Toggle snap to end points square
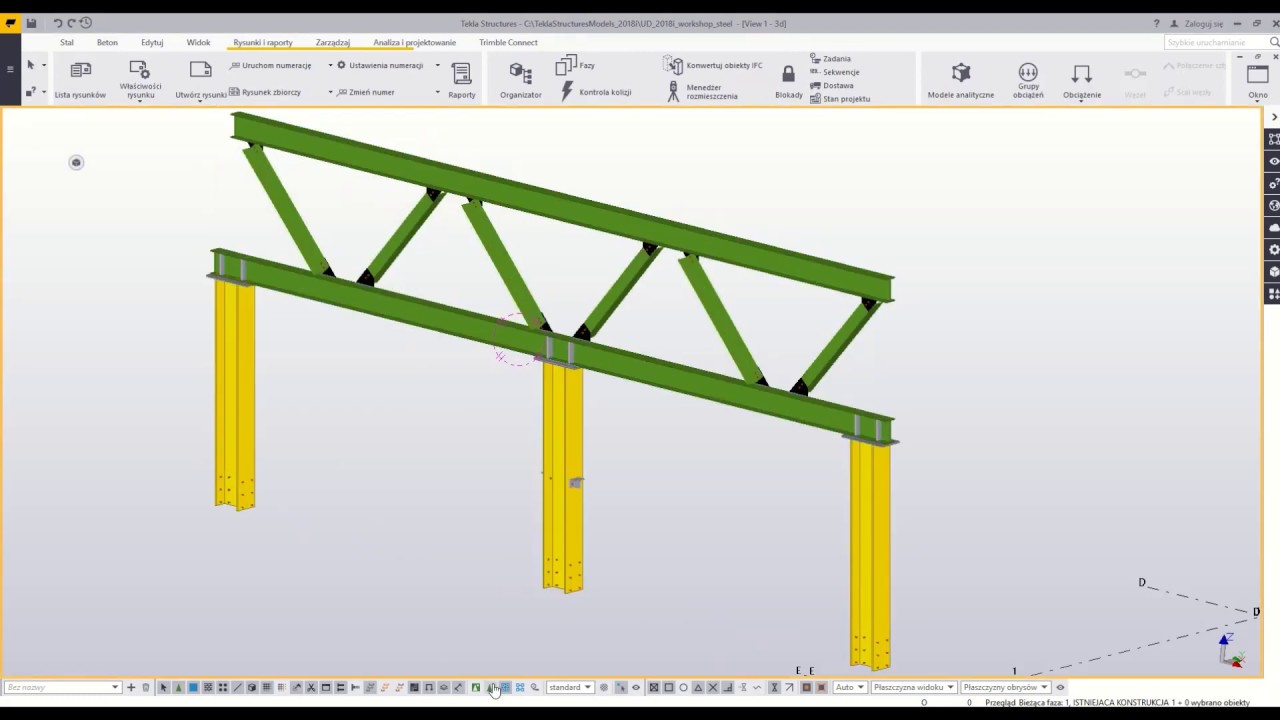Image resolution: width=1280 pixels, height=720 pixels. tap(669, 687)
